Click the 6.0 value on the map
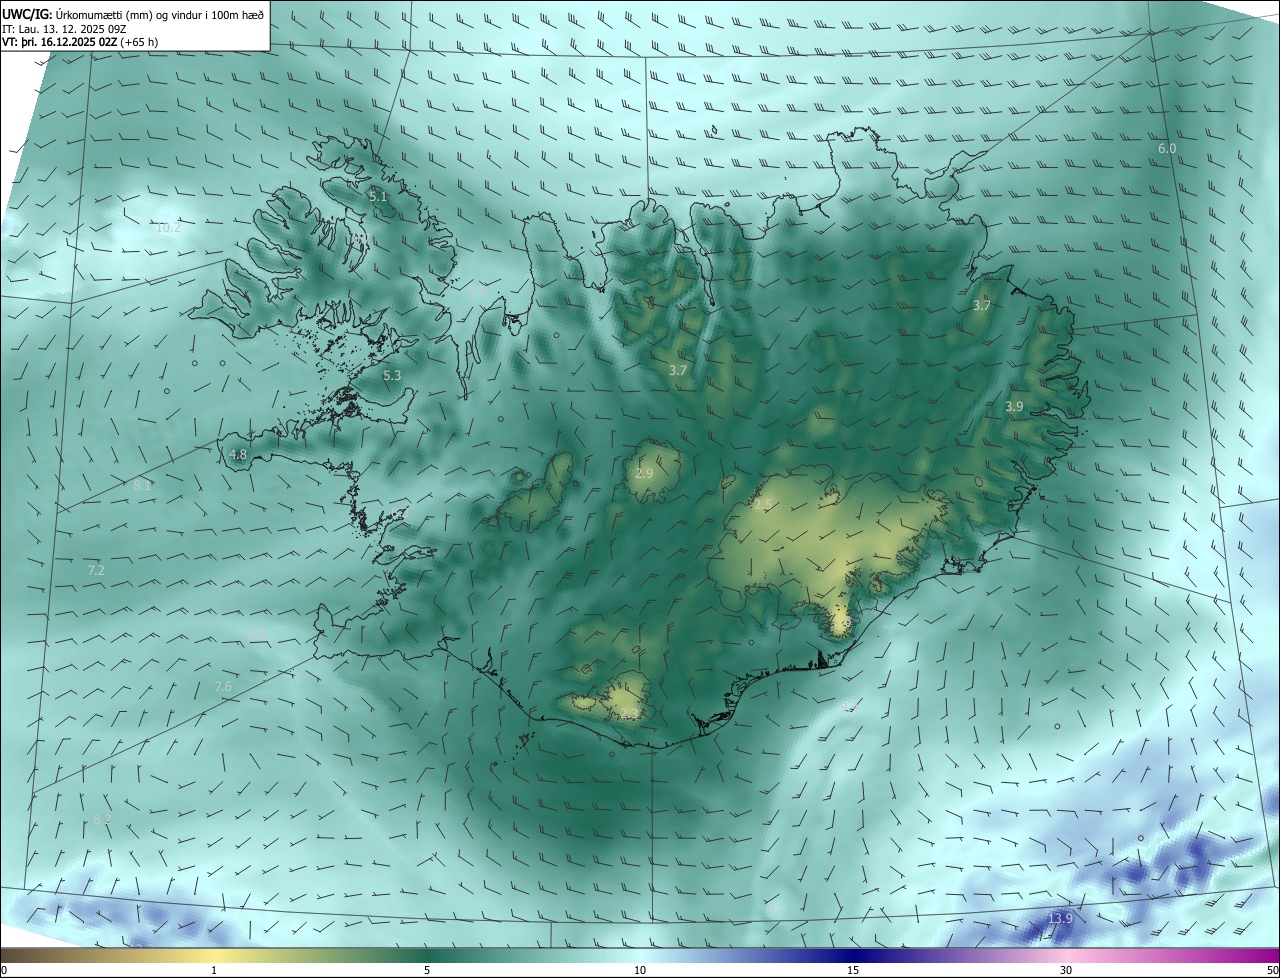This screenshot has width=1280, height=978. coord(1167,148)
